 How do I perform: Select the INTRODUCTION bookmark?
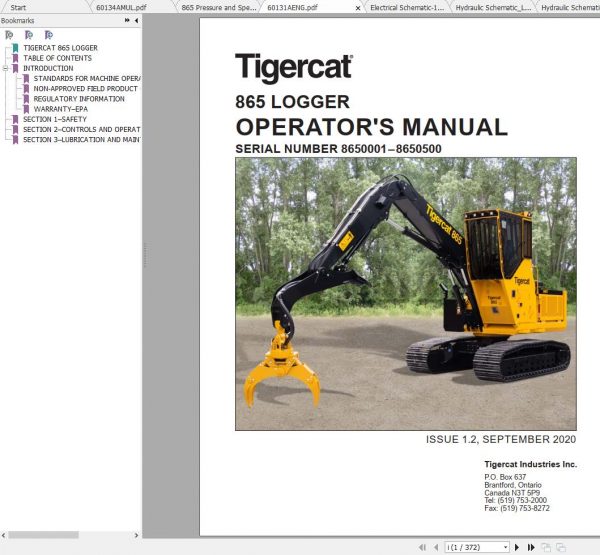48,69
